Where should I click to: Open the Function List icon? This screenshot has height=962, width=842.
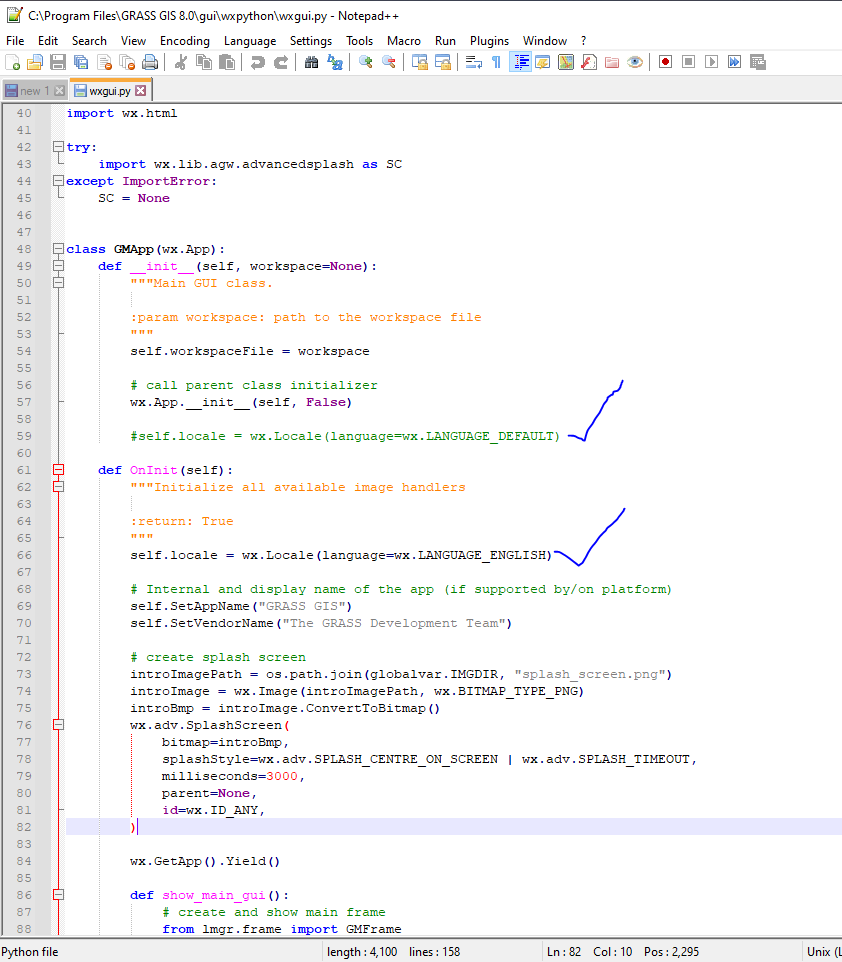589,62
